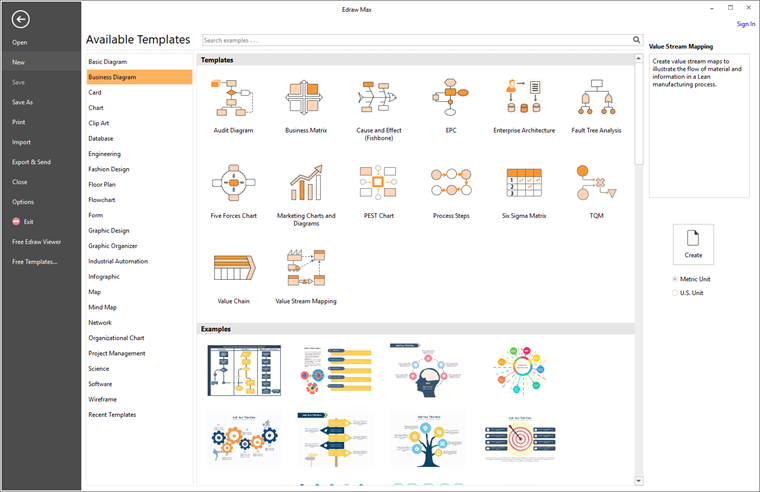Click in the Search examples field
This screenshot has height=492, width=760.
coord(417,40)
